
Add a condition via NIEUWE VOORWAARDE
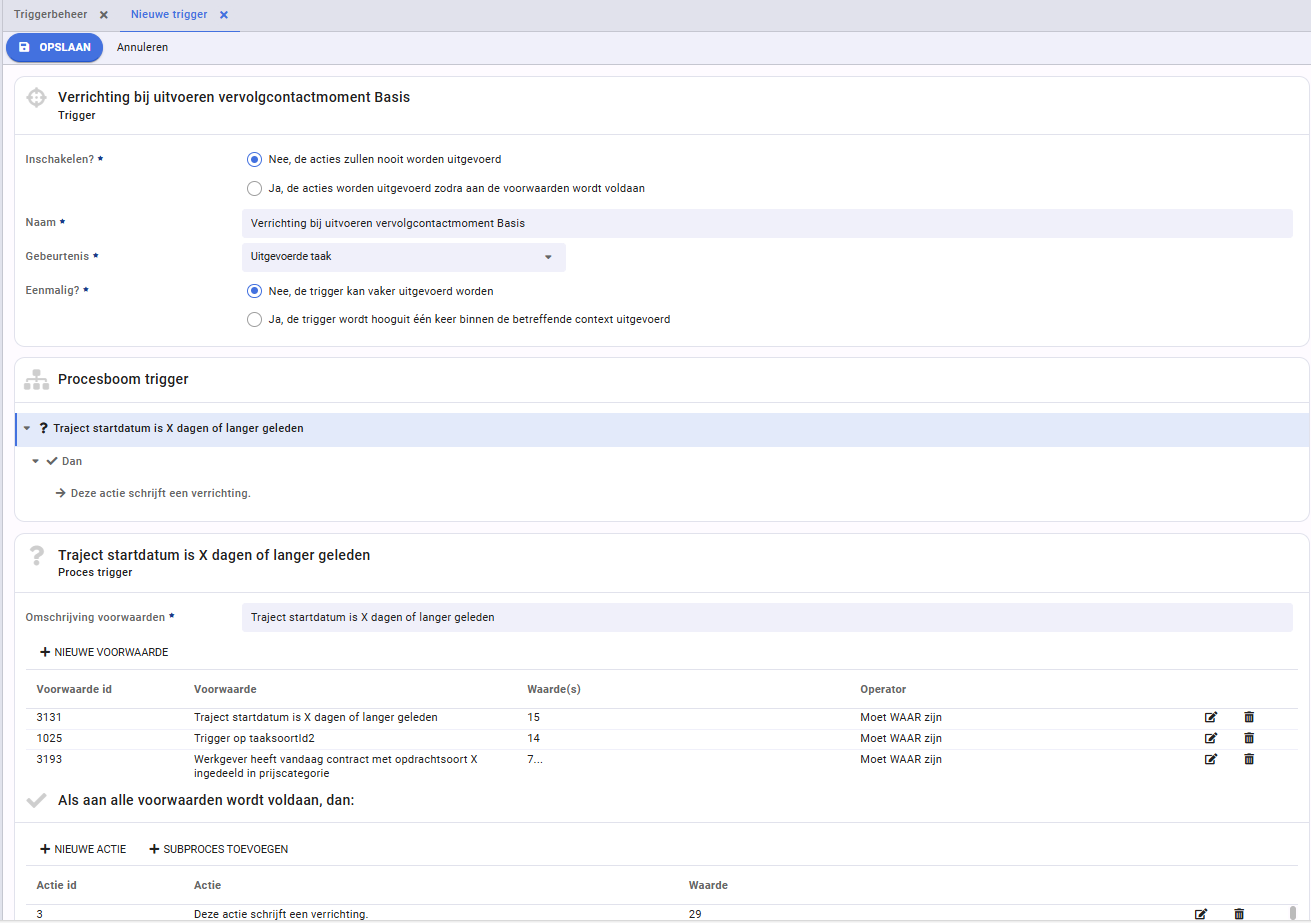104,652
